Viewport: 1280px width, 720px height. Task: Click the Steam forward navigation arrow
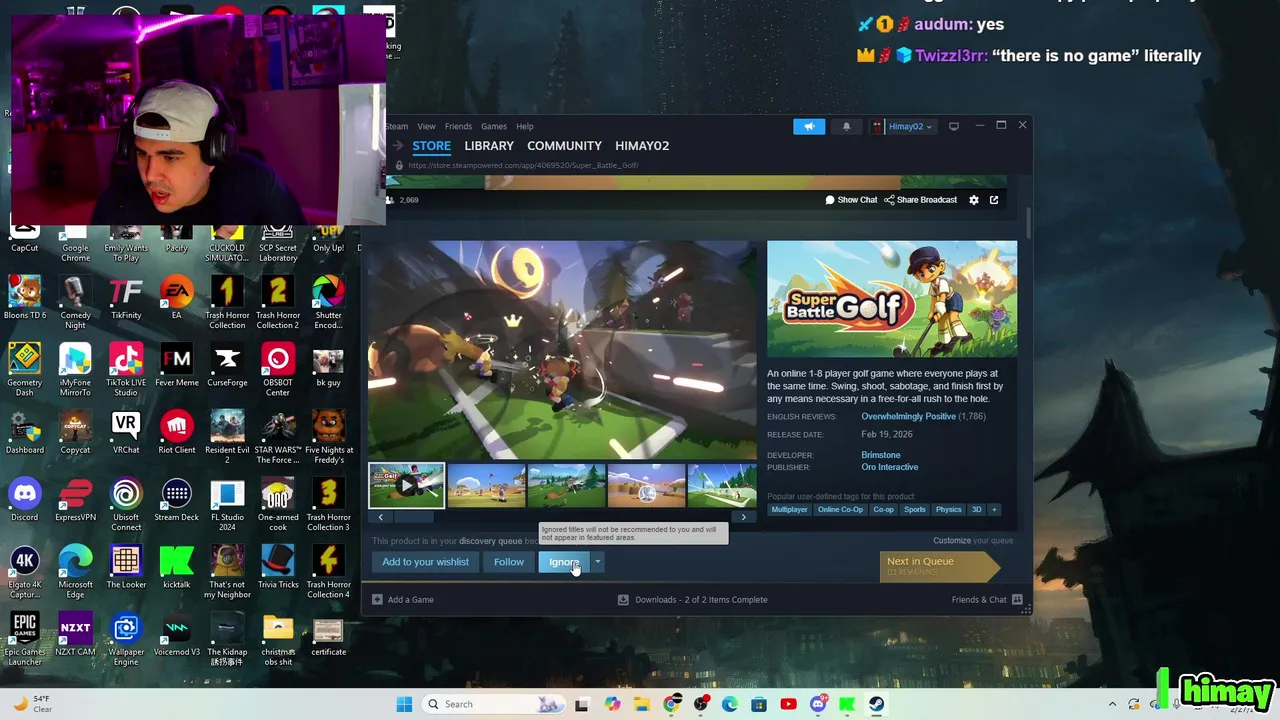click(397, 146)
